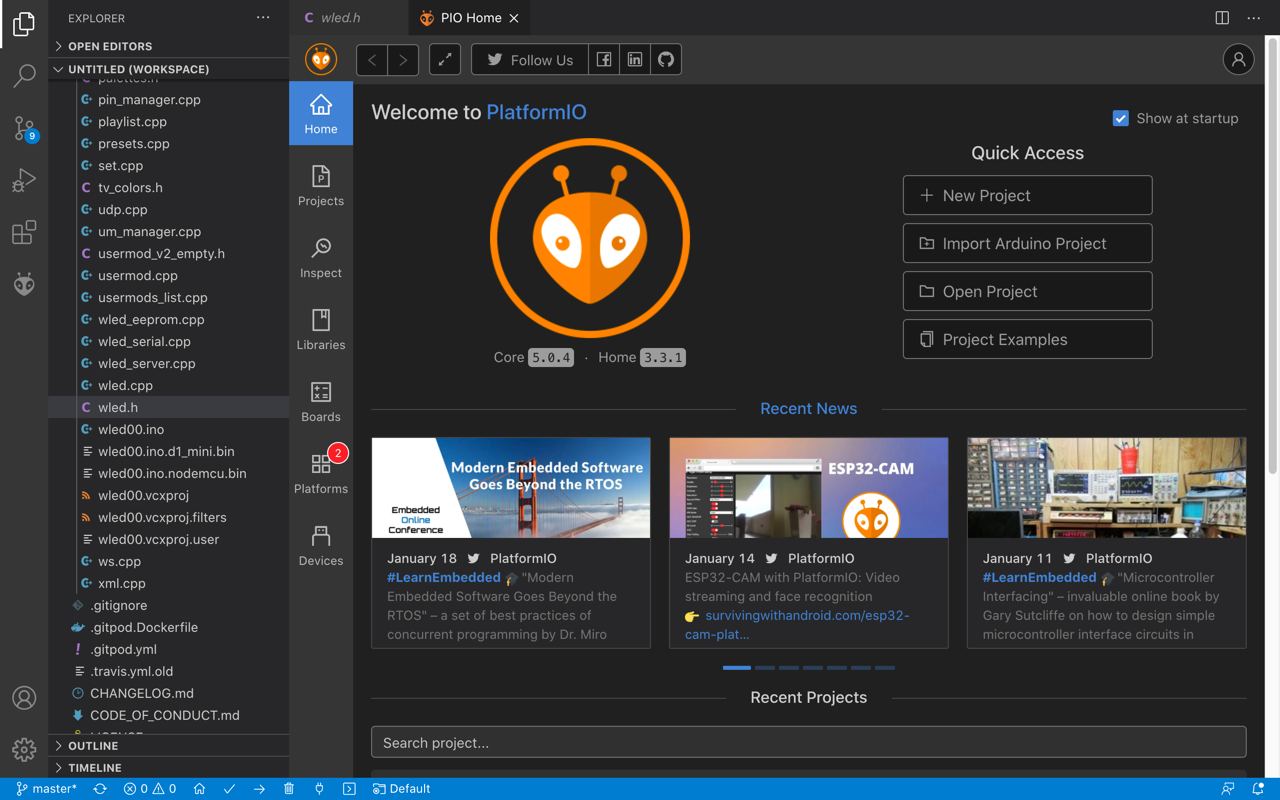Click PlatformIO Upload arrow in status bar
1280x800 pixels.
tap(259, 789)
